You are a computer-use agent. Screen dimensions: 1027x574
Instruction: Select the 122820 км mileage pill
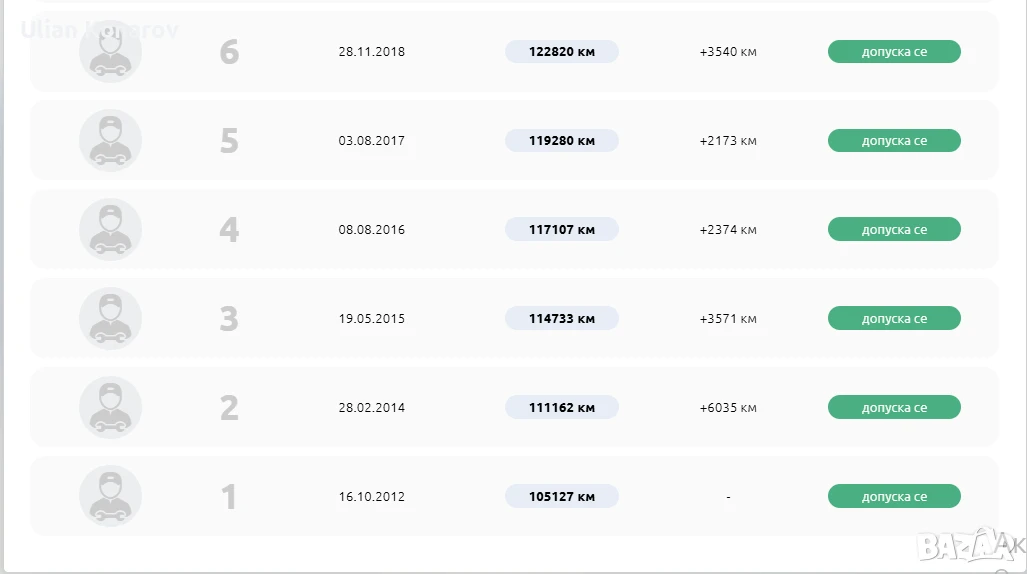point(562,52)
